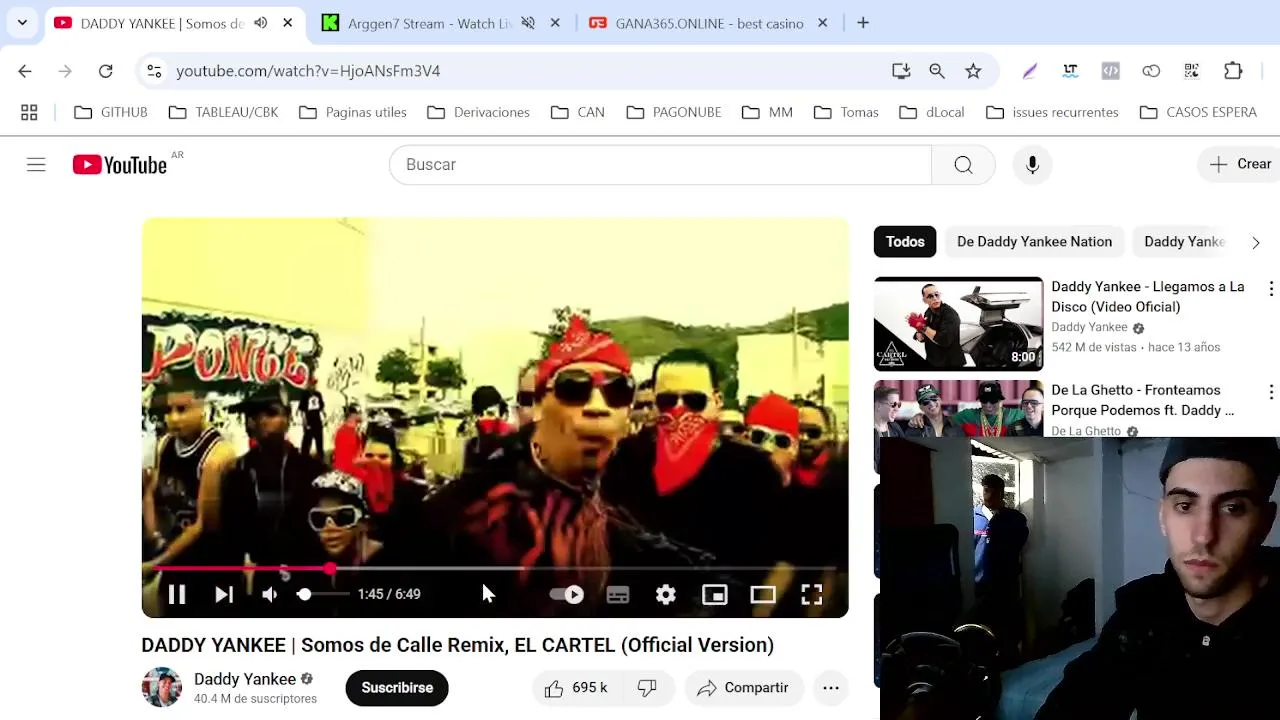Open CASOS ESPERA bookmarks folder

pyautogui.click(x=1198, y=112)
